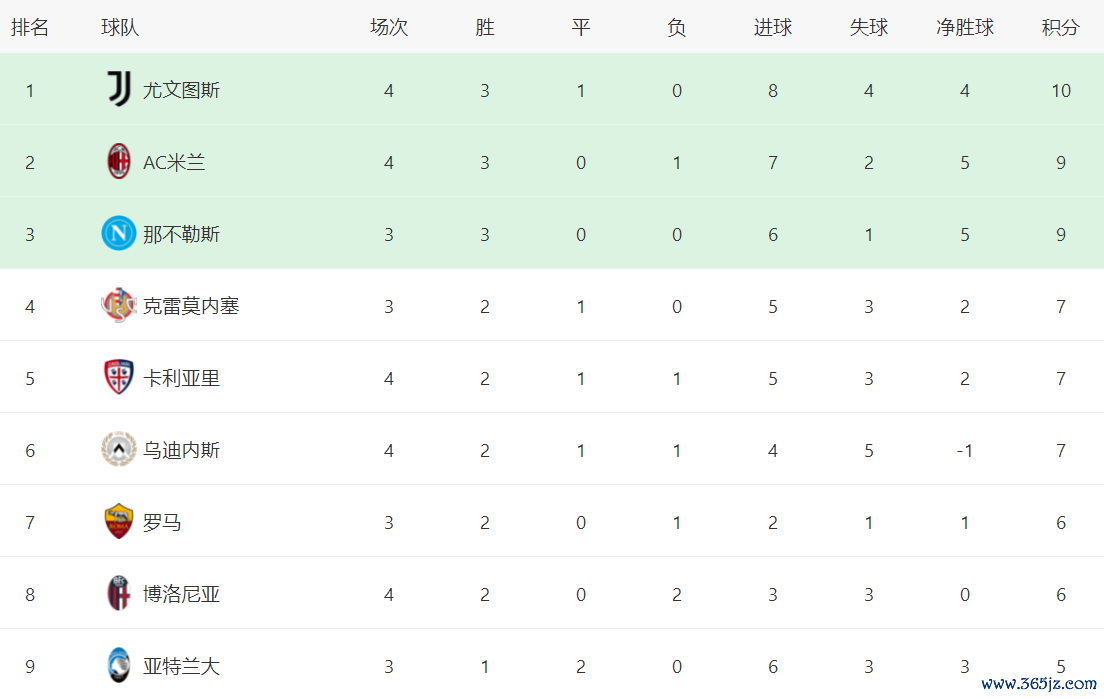This screenshot has height=699, width=1104.
Task: Click the Cremonese team crest
Action: click(119, 306)
